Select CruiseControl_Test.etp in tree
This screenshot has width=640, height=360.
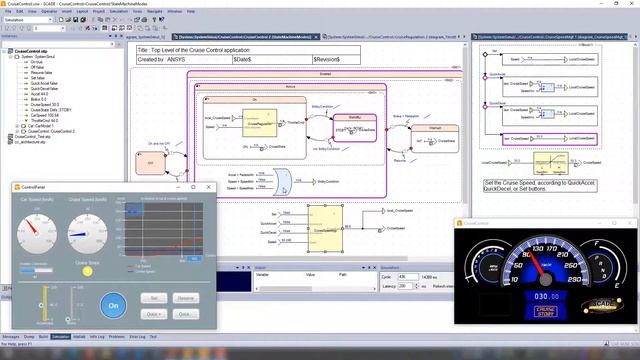[32, 137]
